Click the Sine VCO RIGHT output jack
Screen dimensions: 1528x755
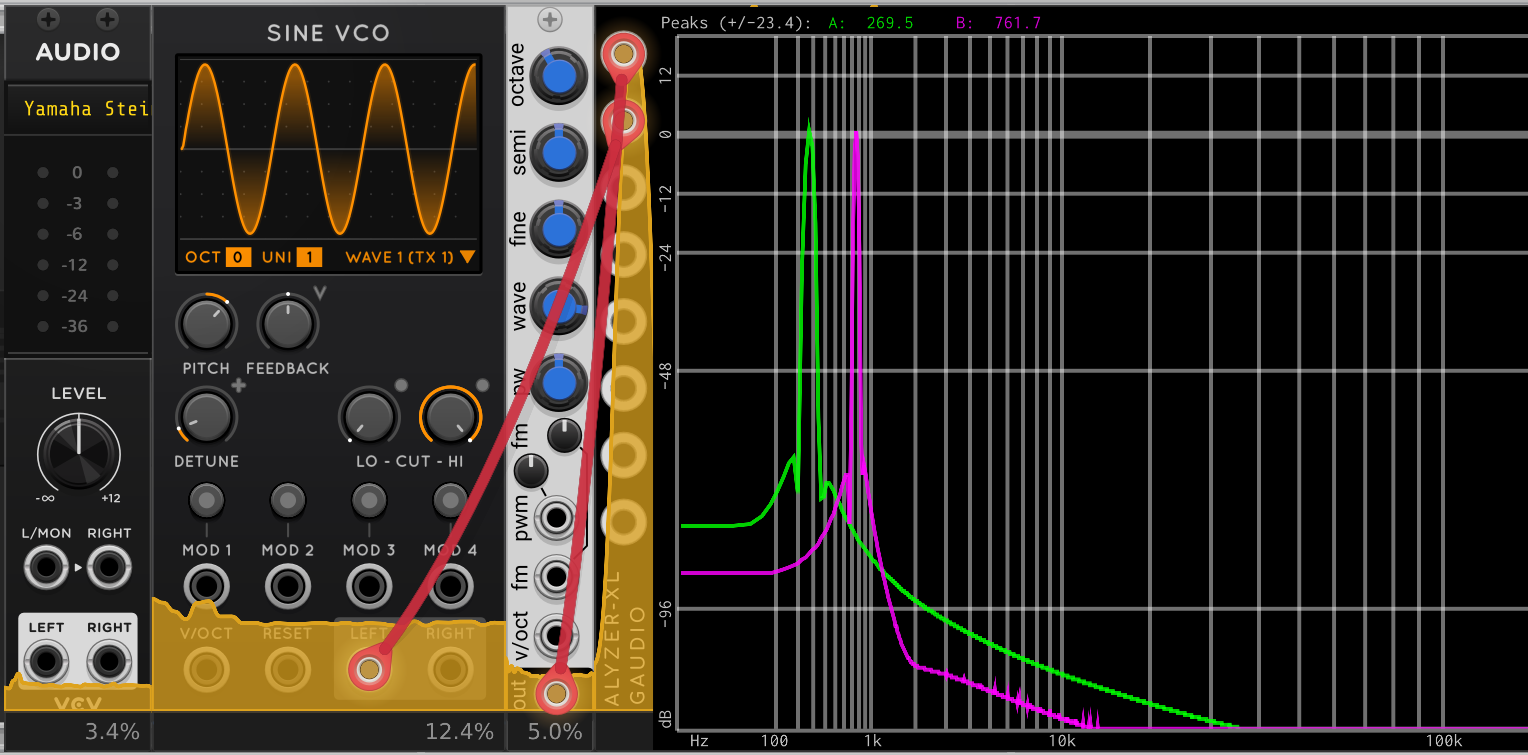click(450, 667)
